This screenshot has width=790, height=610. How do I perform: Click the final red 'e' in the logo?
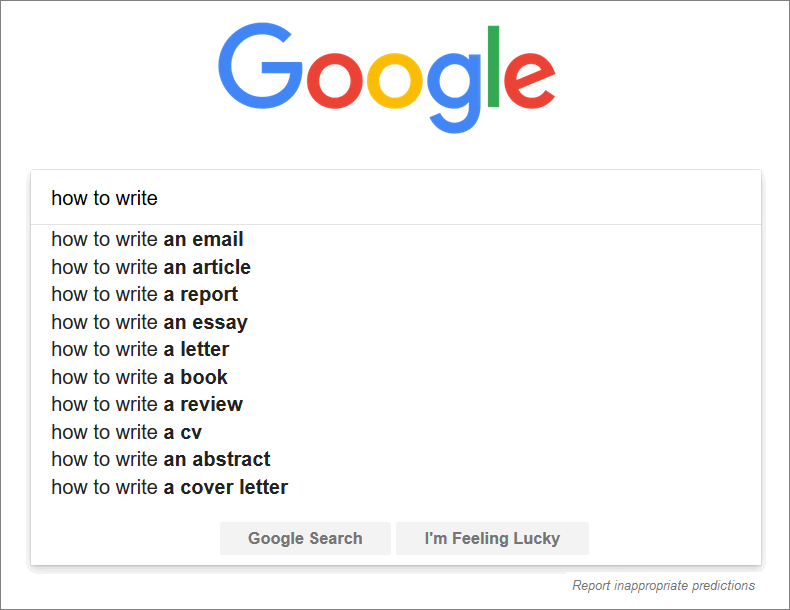pyautogui.click(x=530, y=81)
